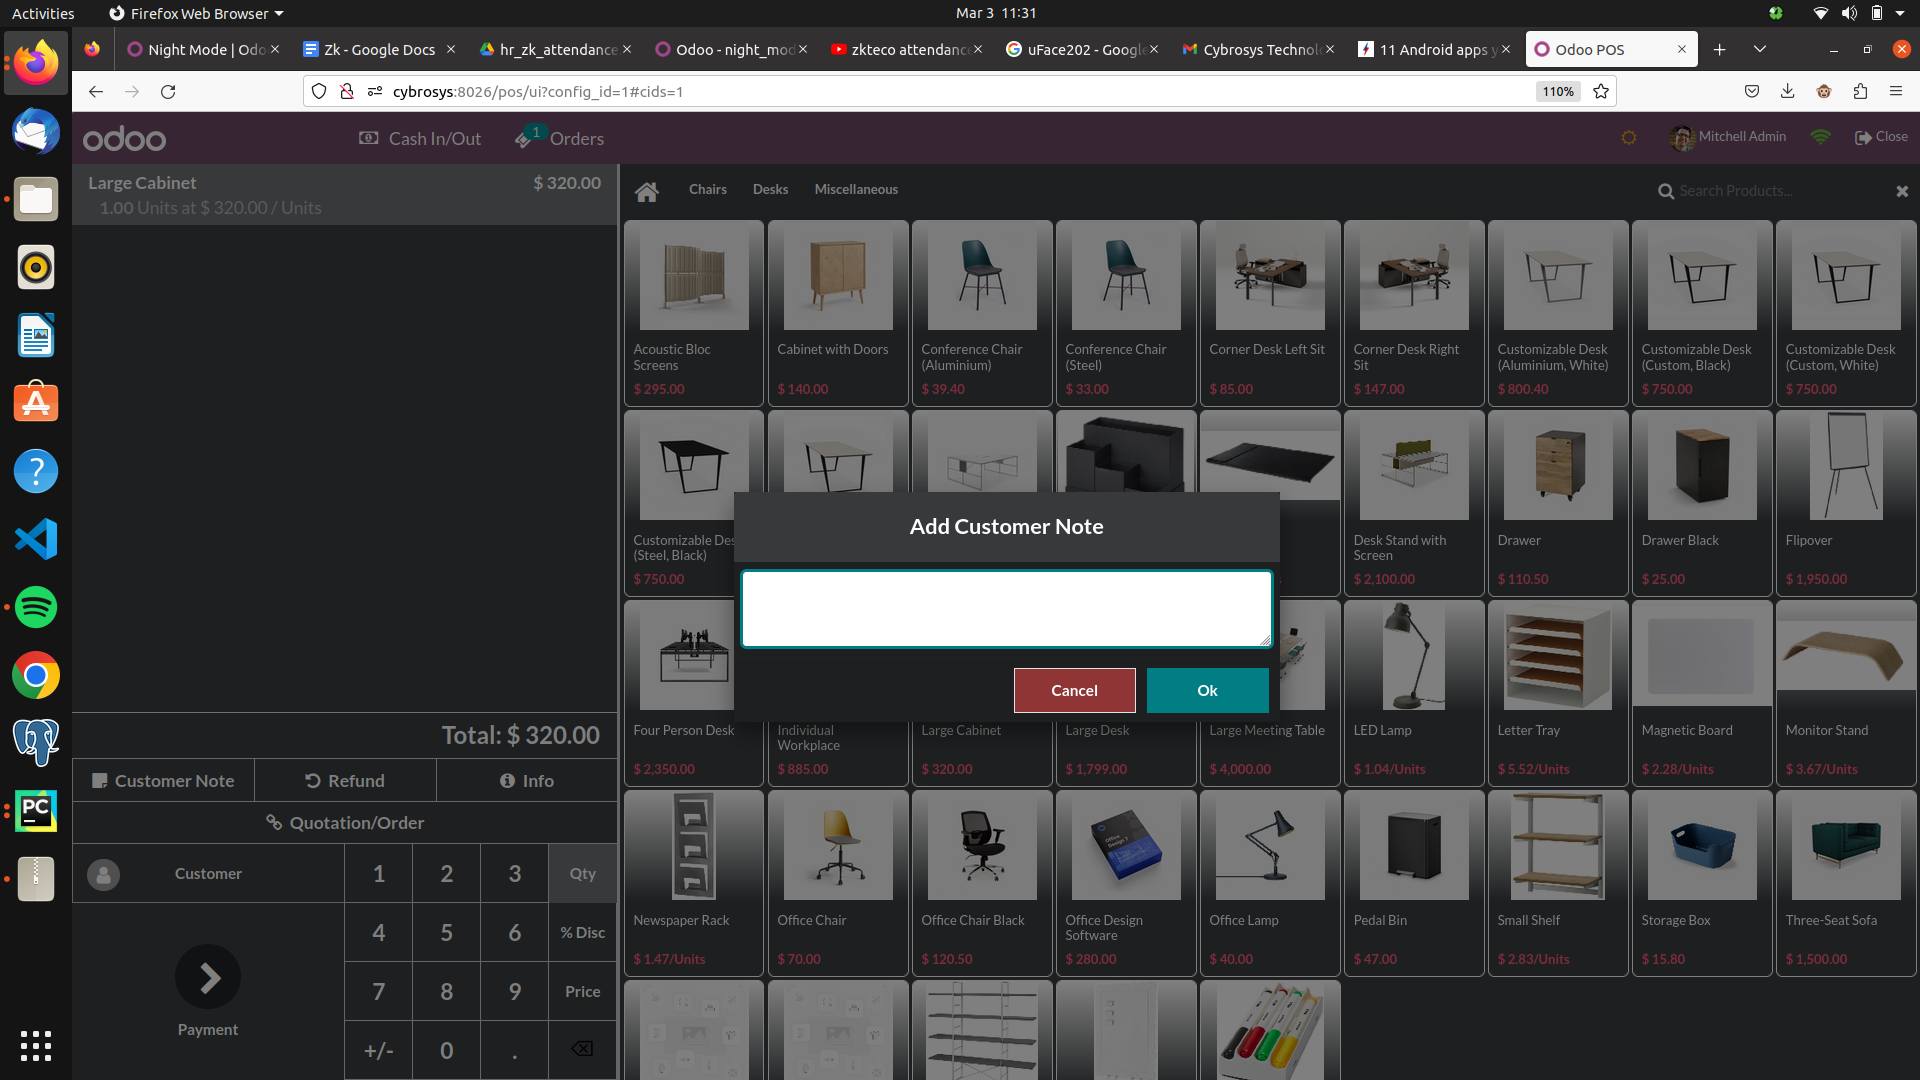Click the green WiFi sync status icon
1920x1080 pixels.
click(x=1820, y=137)
